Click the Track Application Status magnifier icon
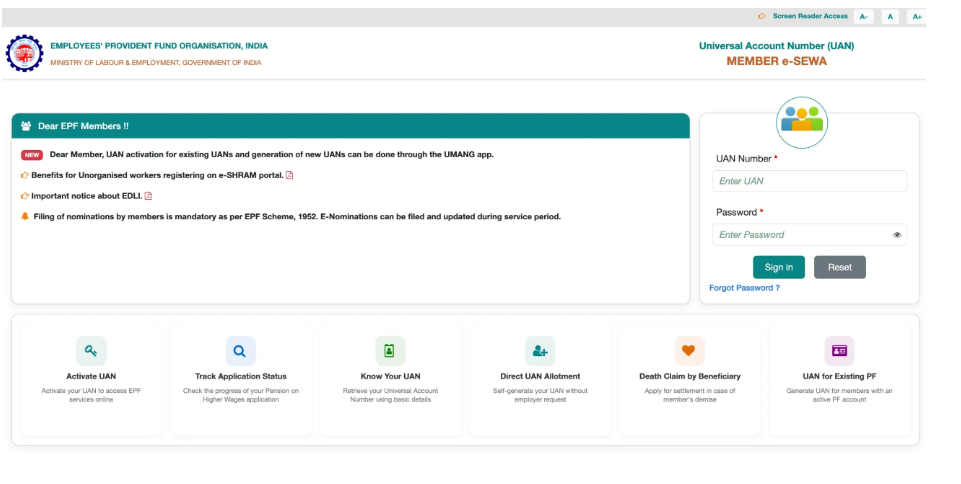Viewport: 961px width, 484px height. click(x=241, y=351)
